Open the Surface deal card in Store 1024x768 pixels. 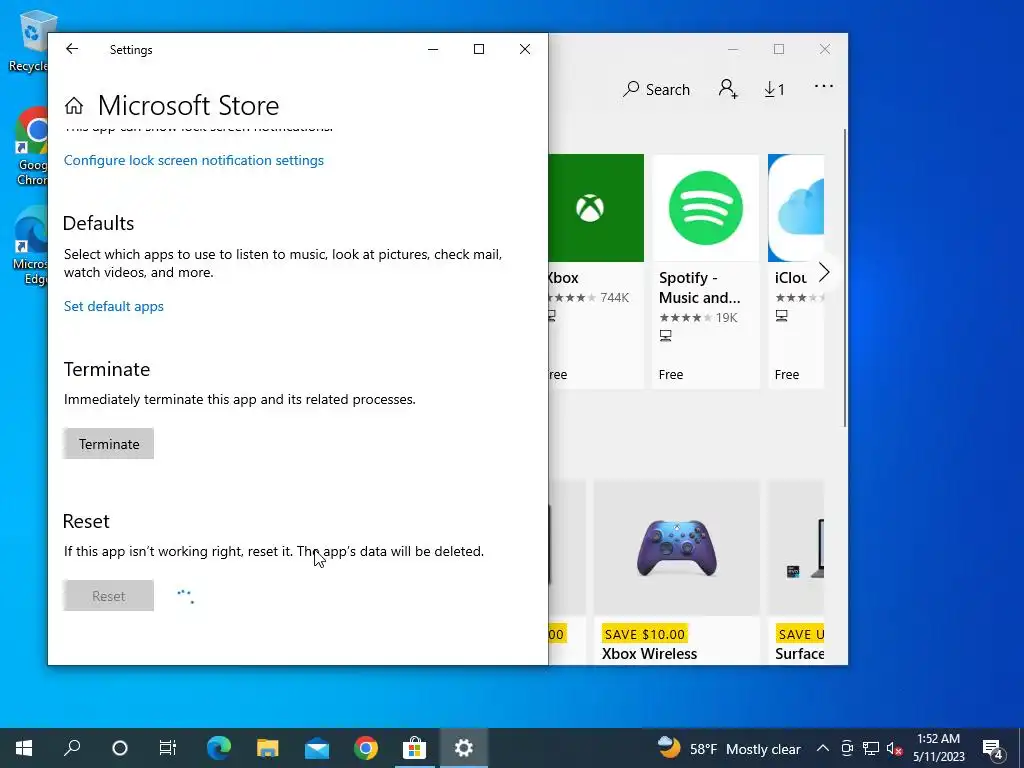pyautogui.click(x=796, y=573)
